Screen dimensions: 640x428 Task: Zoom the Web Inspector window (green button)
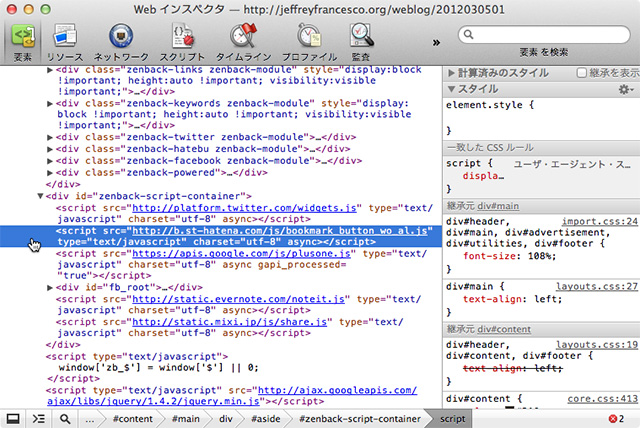(46, 9)
